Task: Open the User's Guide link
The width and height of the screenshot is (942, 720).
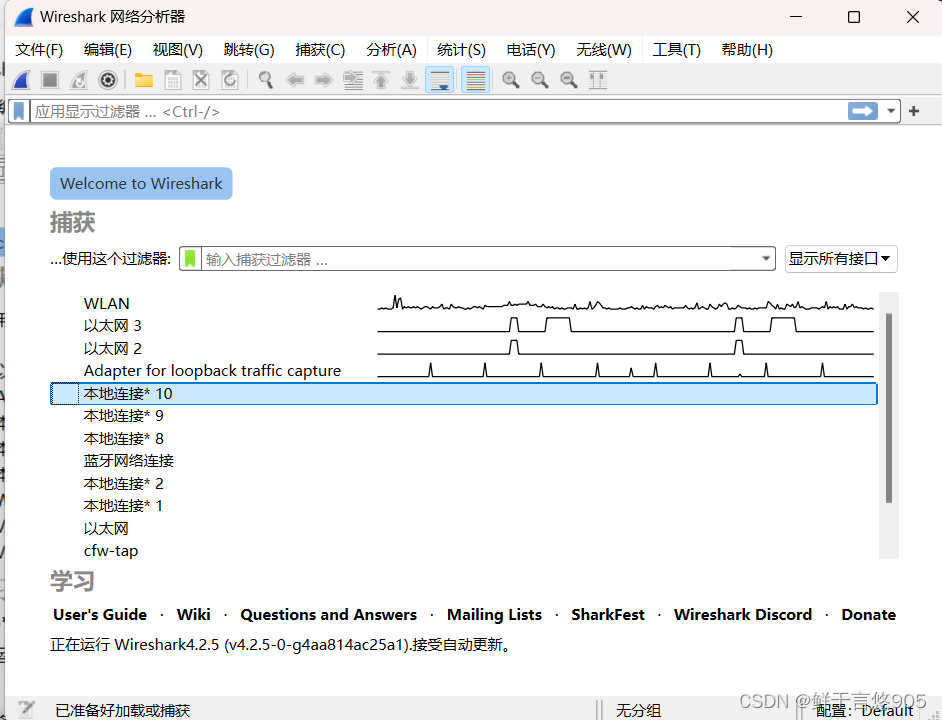Action: point(100,615)
